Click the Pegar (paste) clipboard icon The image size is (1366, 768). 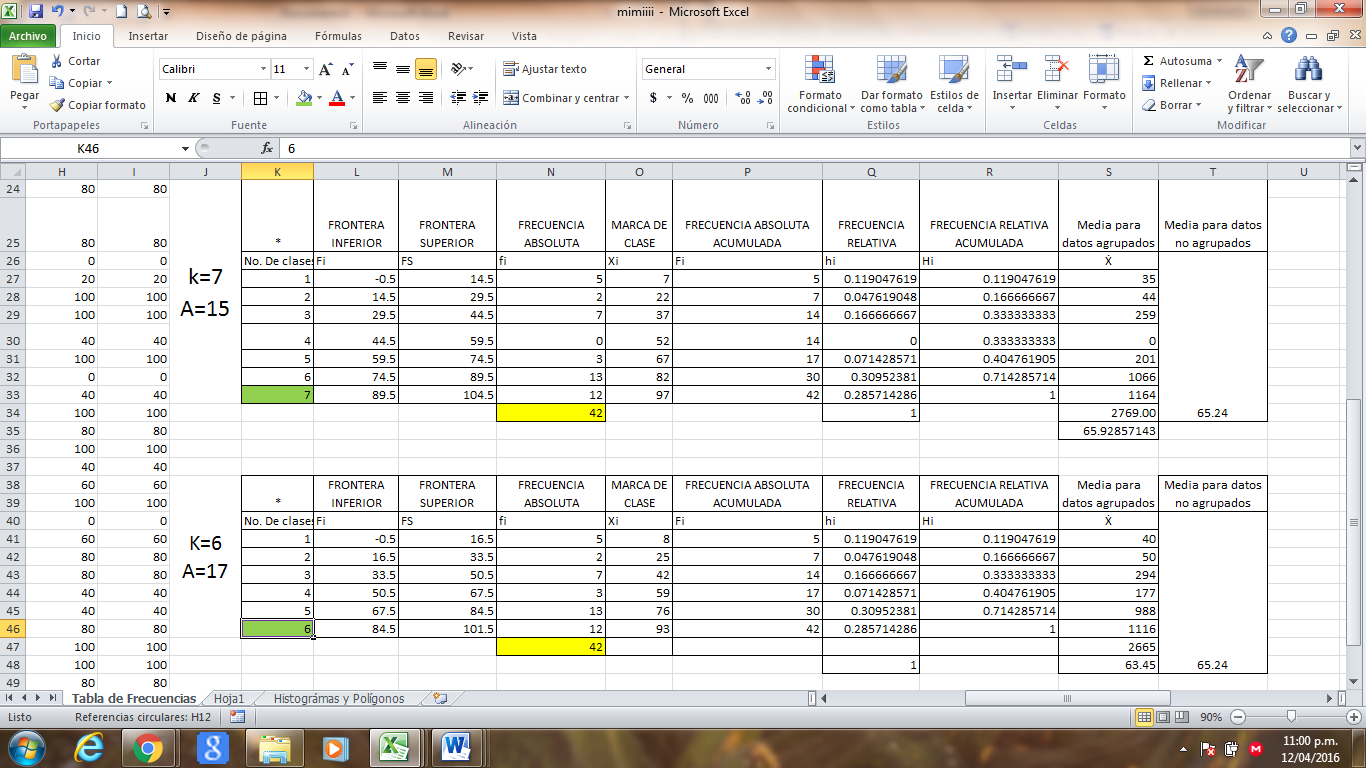tap(24, 71)
